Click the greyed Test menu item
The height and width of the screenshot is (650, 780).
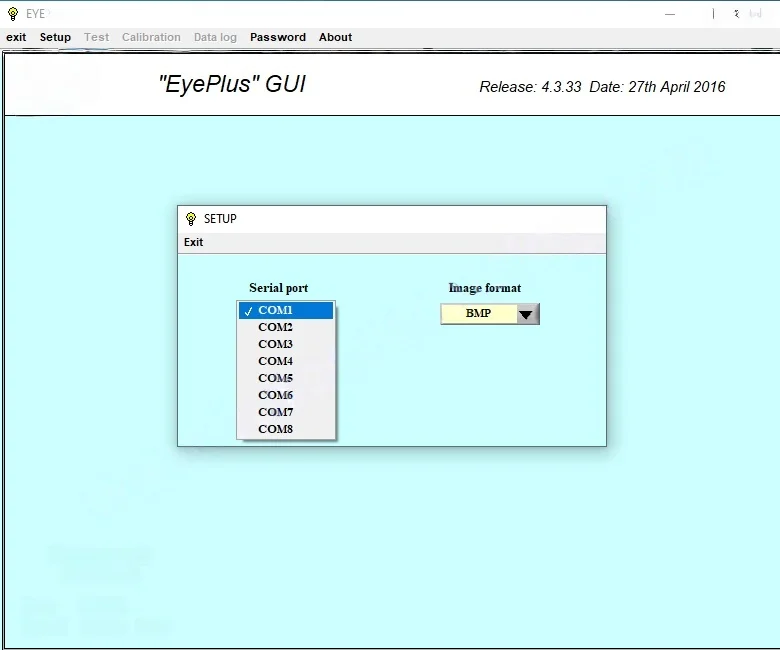coord(97,37)
